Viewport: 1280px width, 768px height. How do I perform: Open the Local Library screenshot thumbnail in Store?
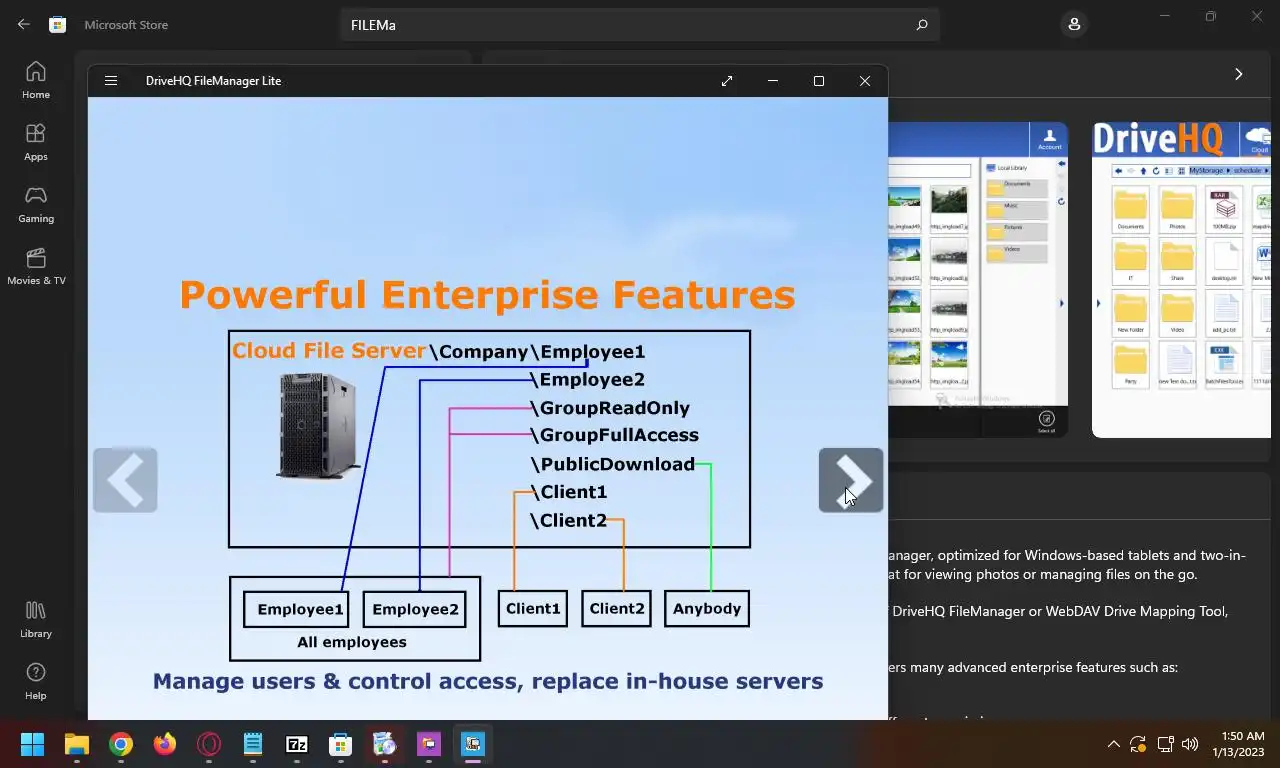click(978, 280)
